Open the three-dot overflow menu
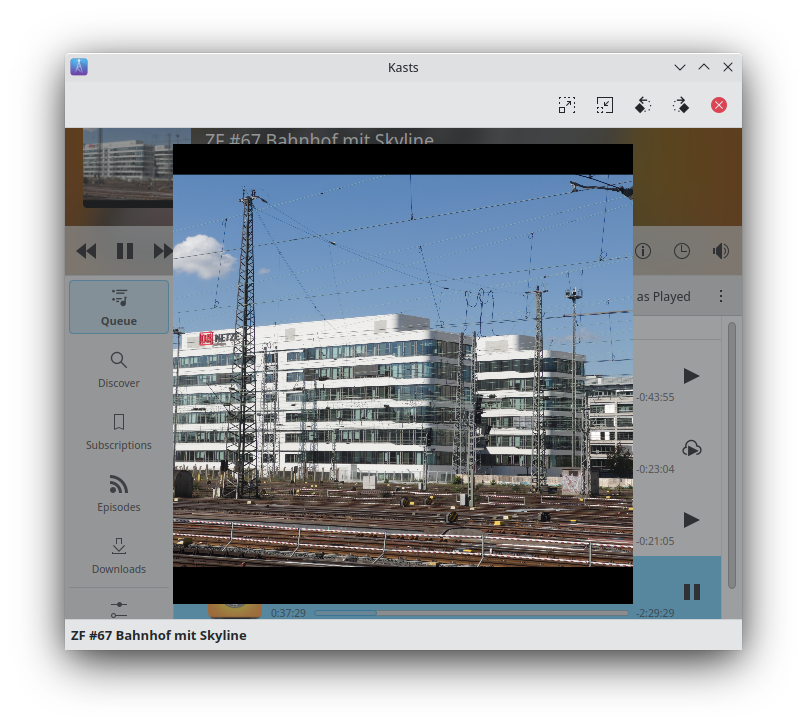The width and height of the screenshot is (807, 727). tap(721, 296)
